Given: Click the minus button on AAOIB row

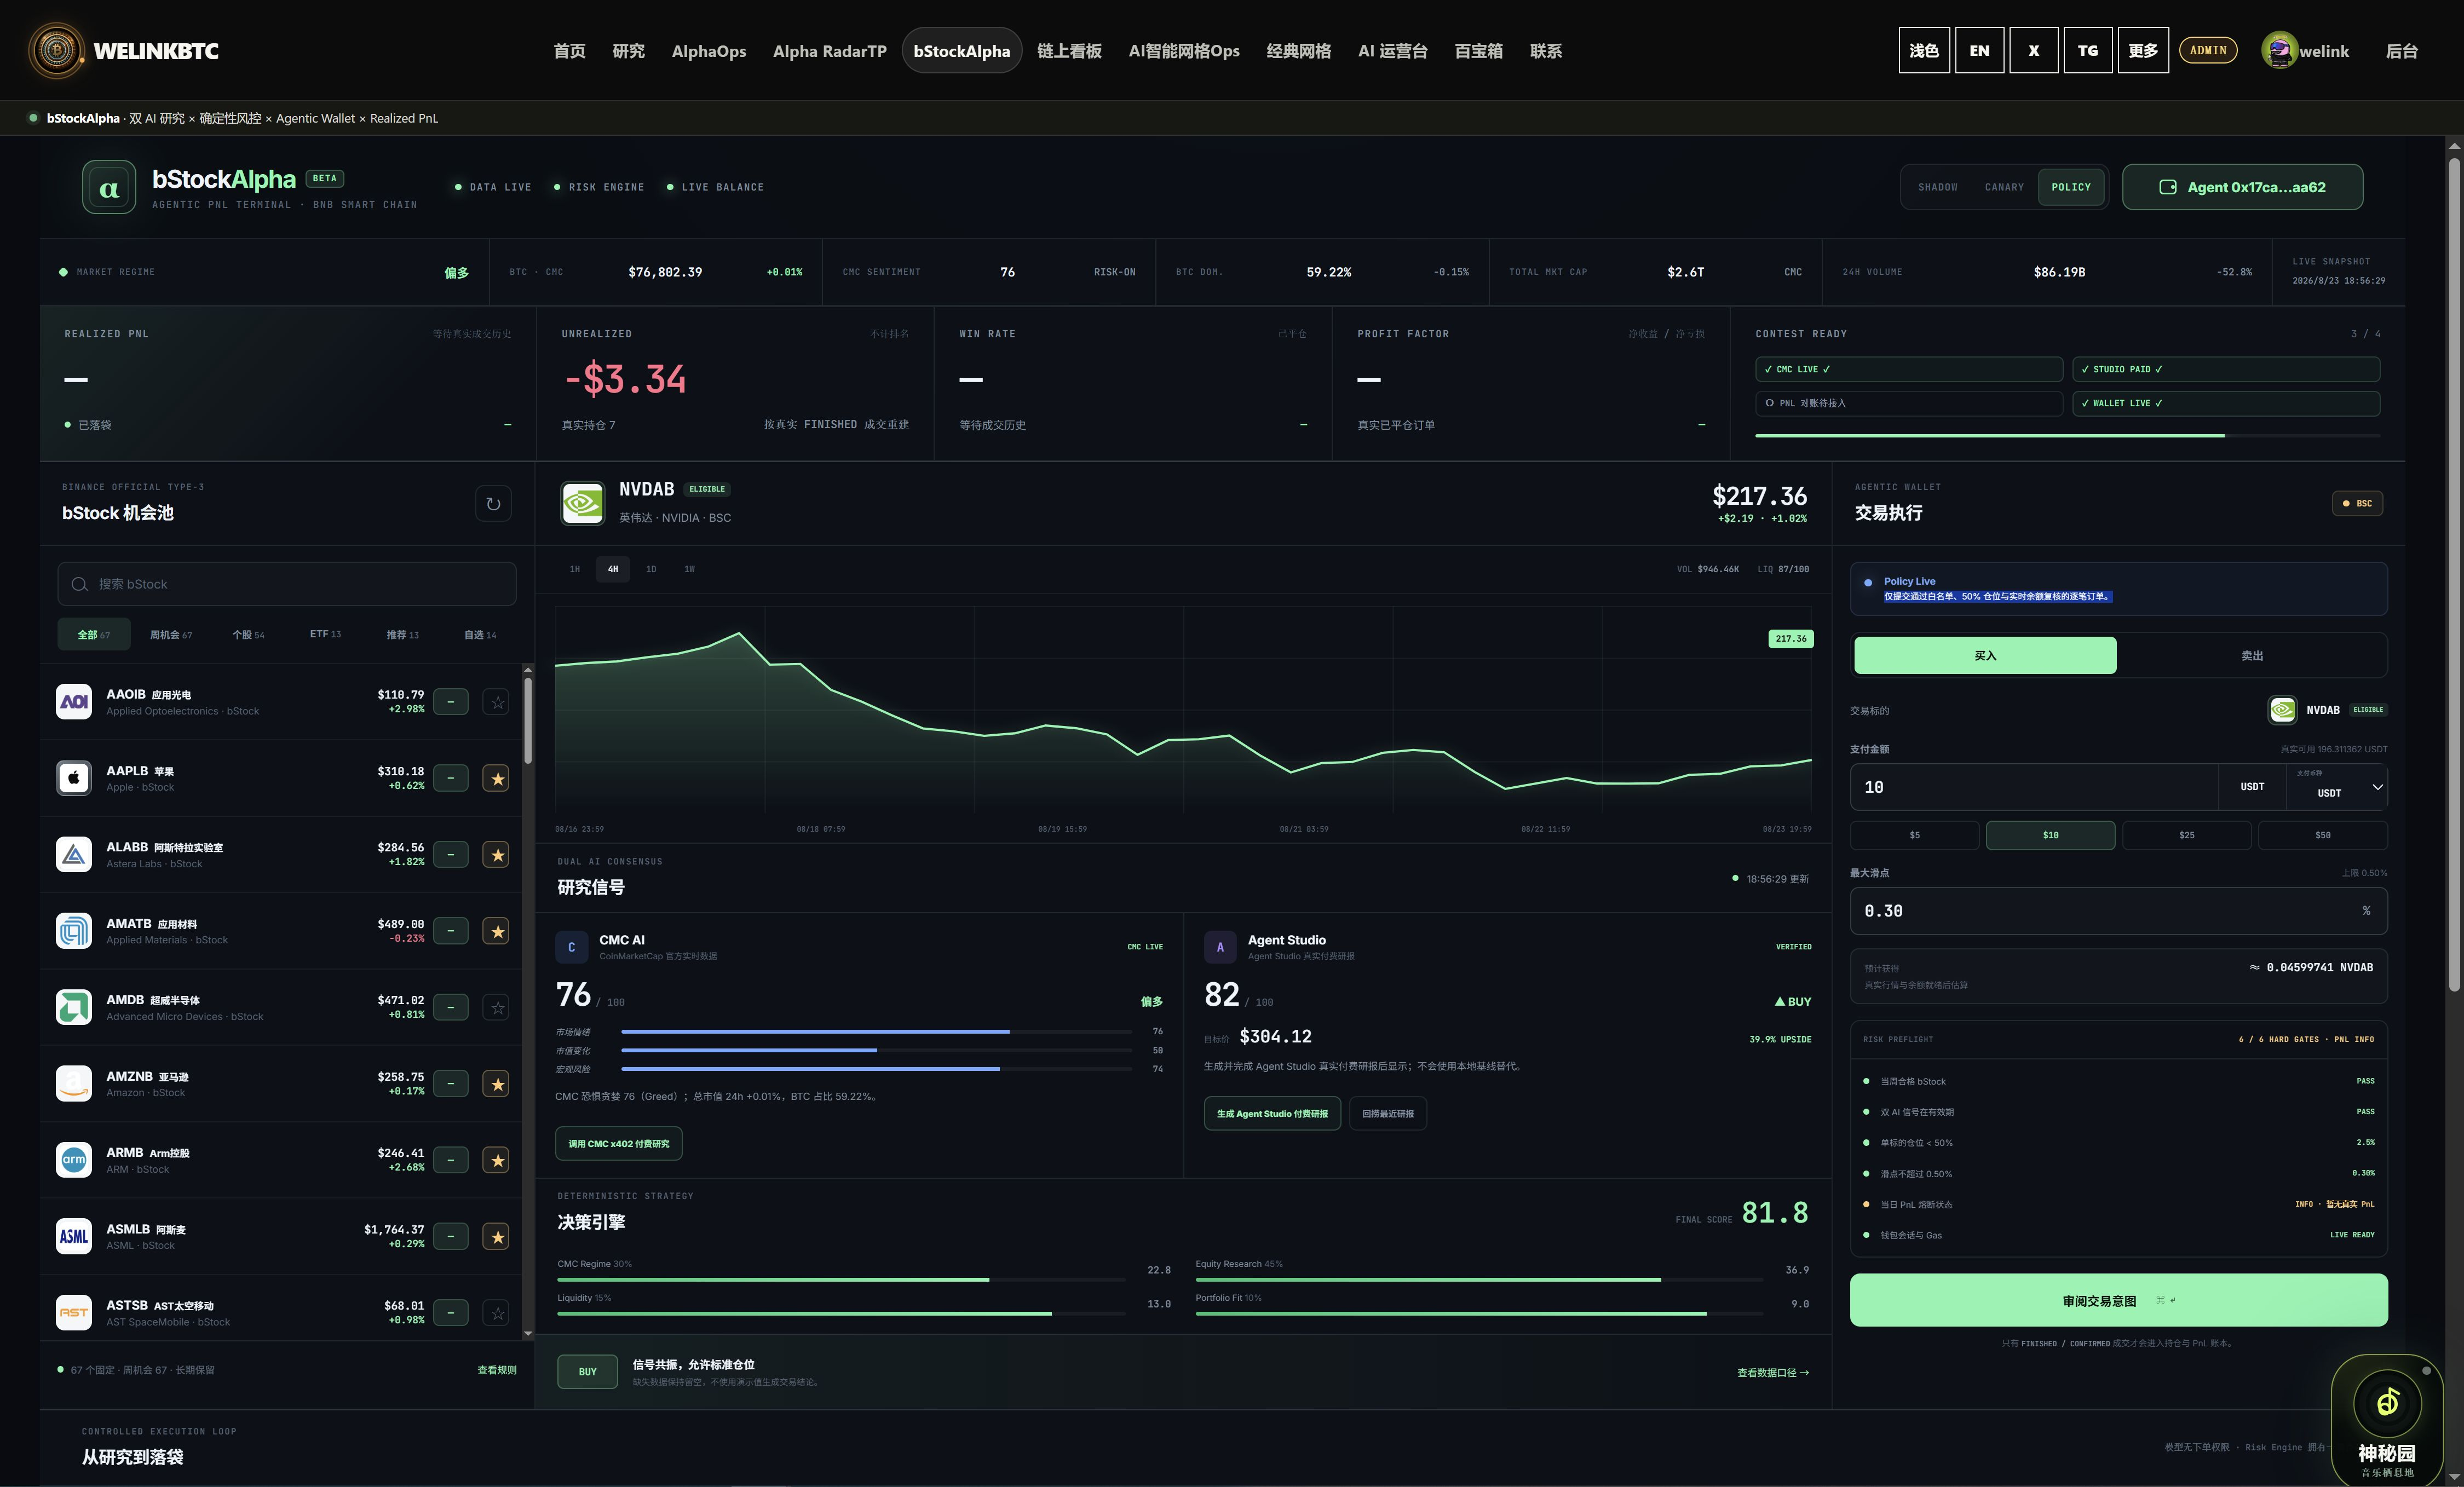Looking at the screenshot, I should (x=451, y=702).
